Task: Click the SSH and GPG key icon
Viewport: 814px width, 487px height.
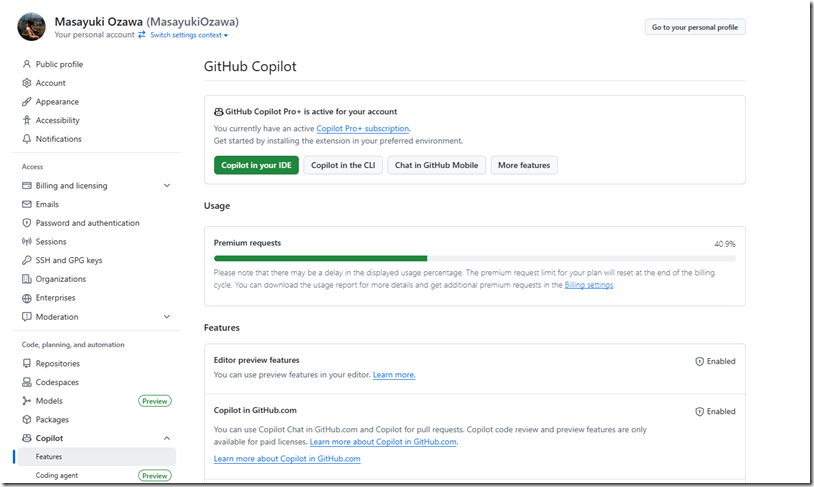Action: 26,260
